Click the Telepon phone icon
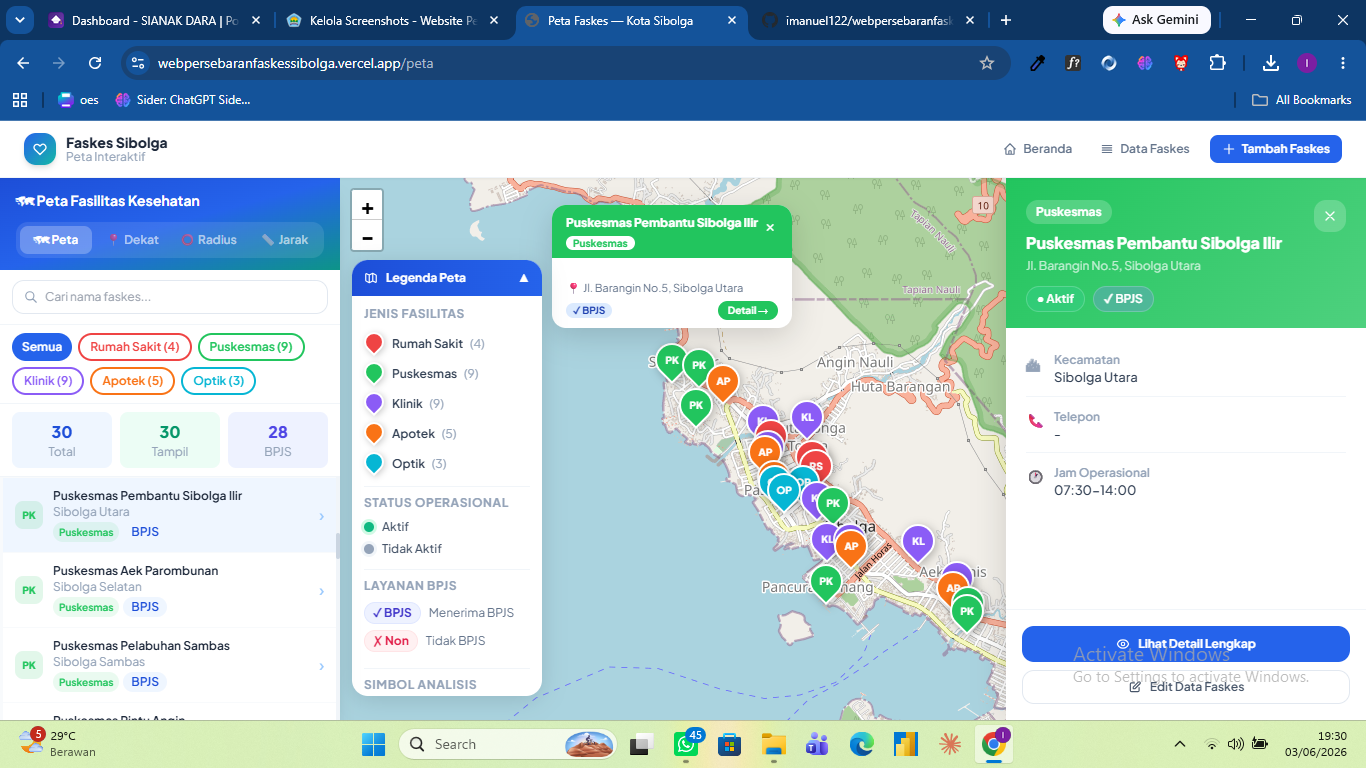 pyautogui.click(x=1035, y=421)
